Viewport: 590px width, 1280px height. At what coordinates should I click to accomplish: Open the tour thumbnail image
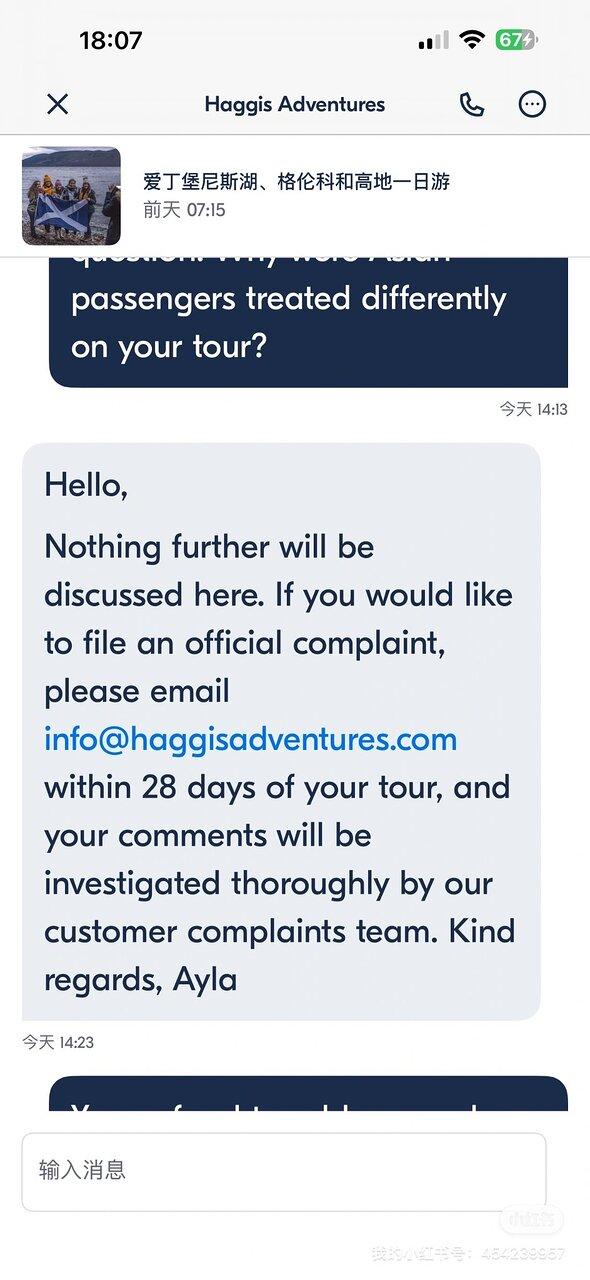pos(71,196)
